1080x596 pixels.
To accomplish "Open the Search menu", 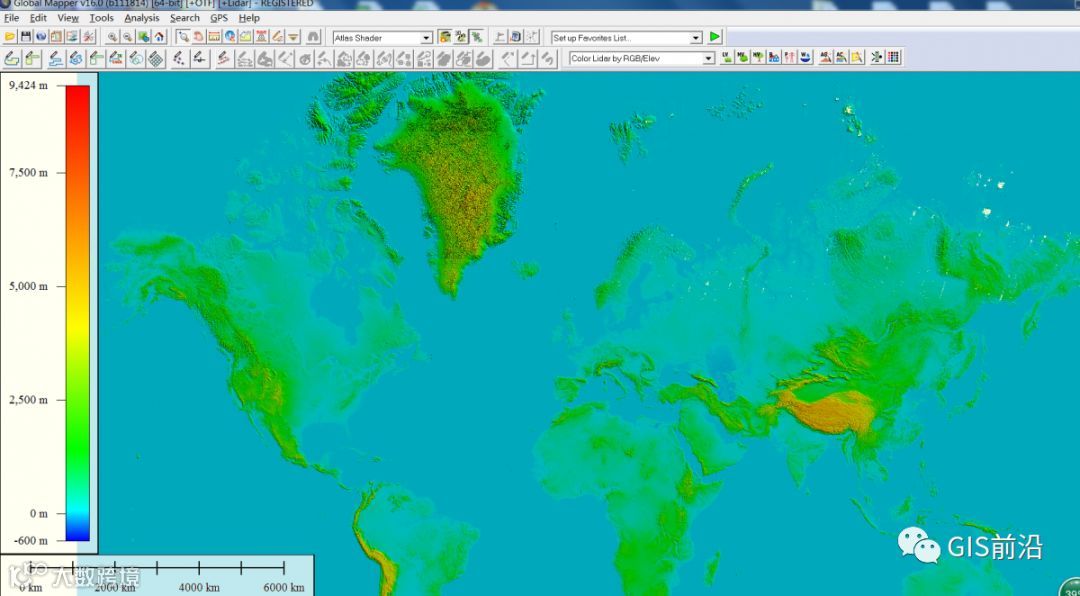I will point(185,18).
